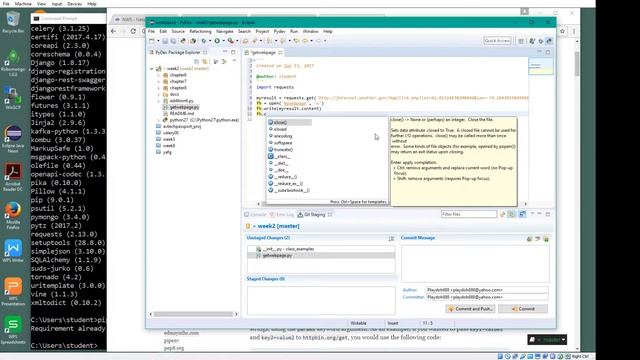Open VirtualBox Devices menu
Screen dimensions: 640x360
(74, 4)
